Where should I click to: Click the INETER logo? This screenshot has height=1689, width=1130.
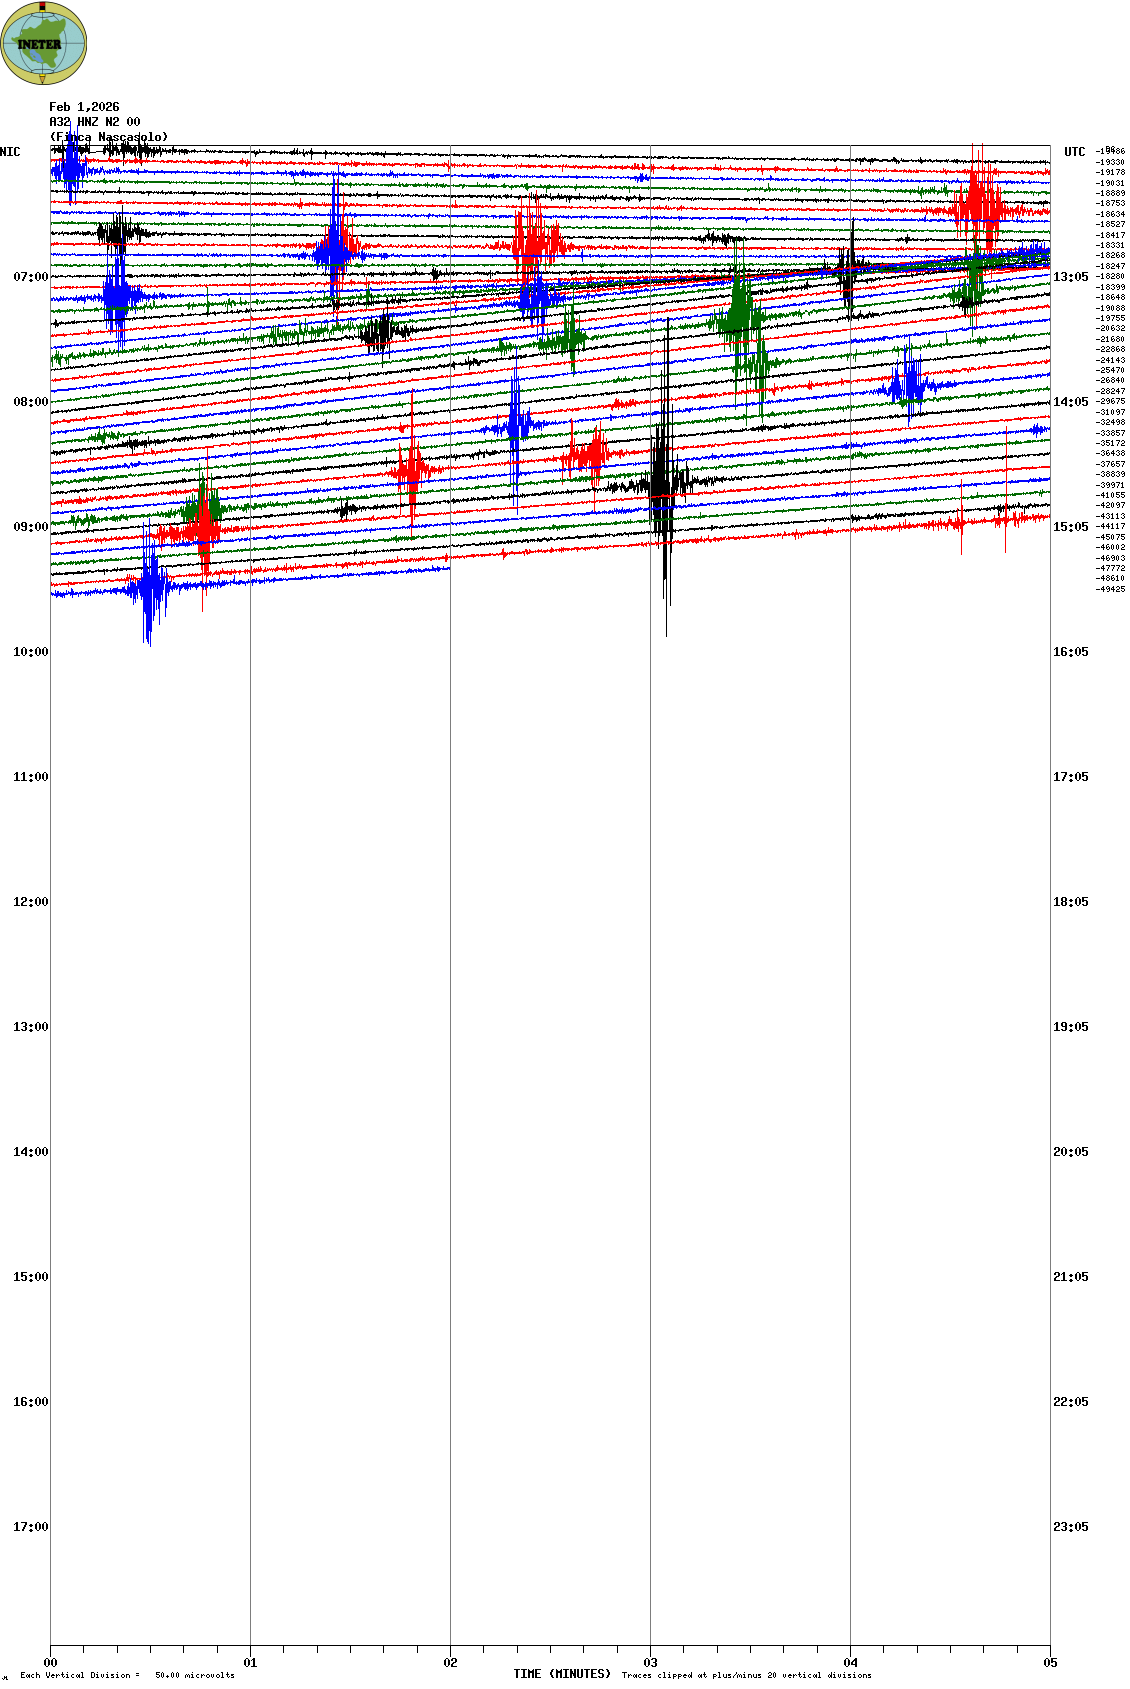coord(44,43)
